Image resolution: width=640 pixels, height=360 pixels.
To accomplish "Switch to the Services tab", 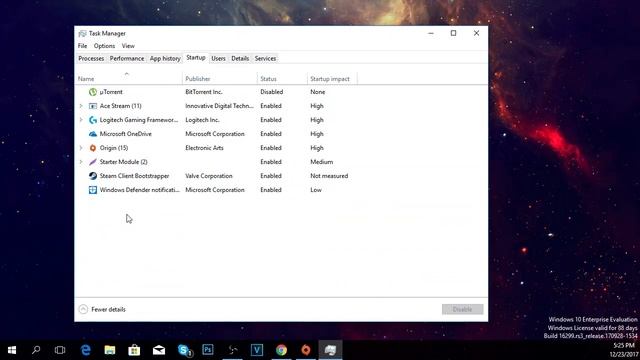I will pos(265,58).
